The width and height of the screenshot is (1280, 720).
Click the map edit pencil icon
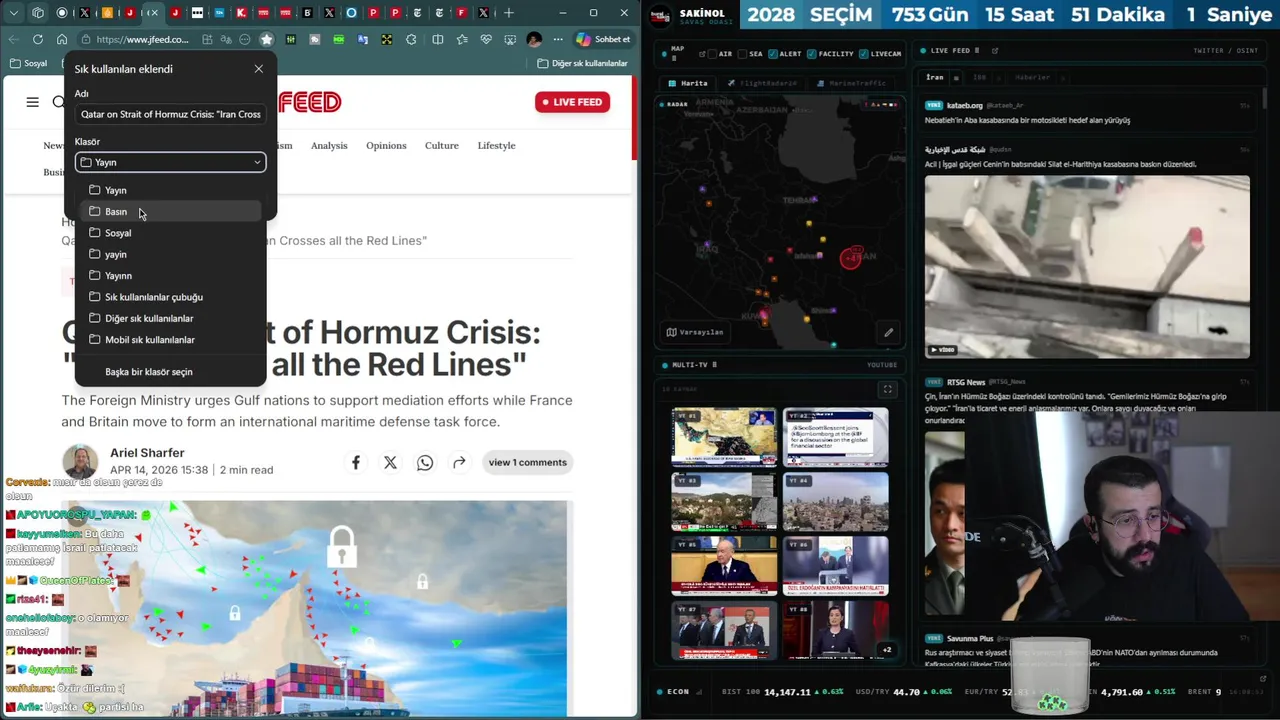[888, 332]
